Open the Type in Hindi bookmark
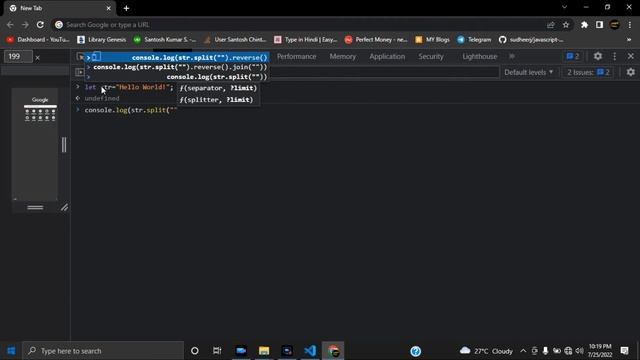 point(306,40)
